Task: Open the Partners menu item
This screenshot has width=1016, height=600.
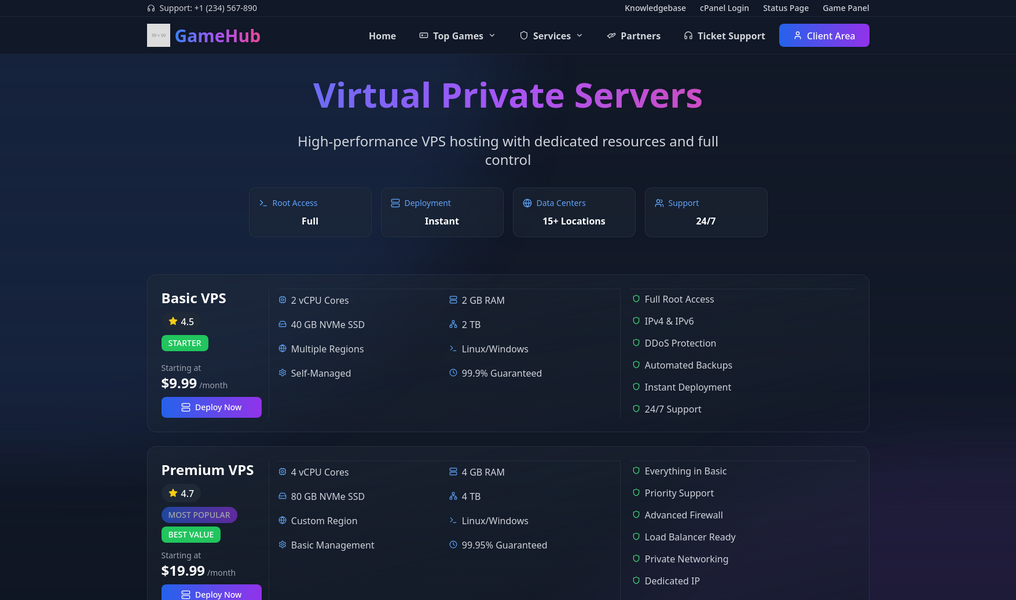Action: point(633,36)
